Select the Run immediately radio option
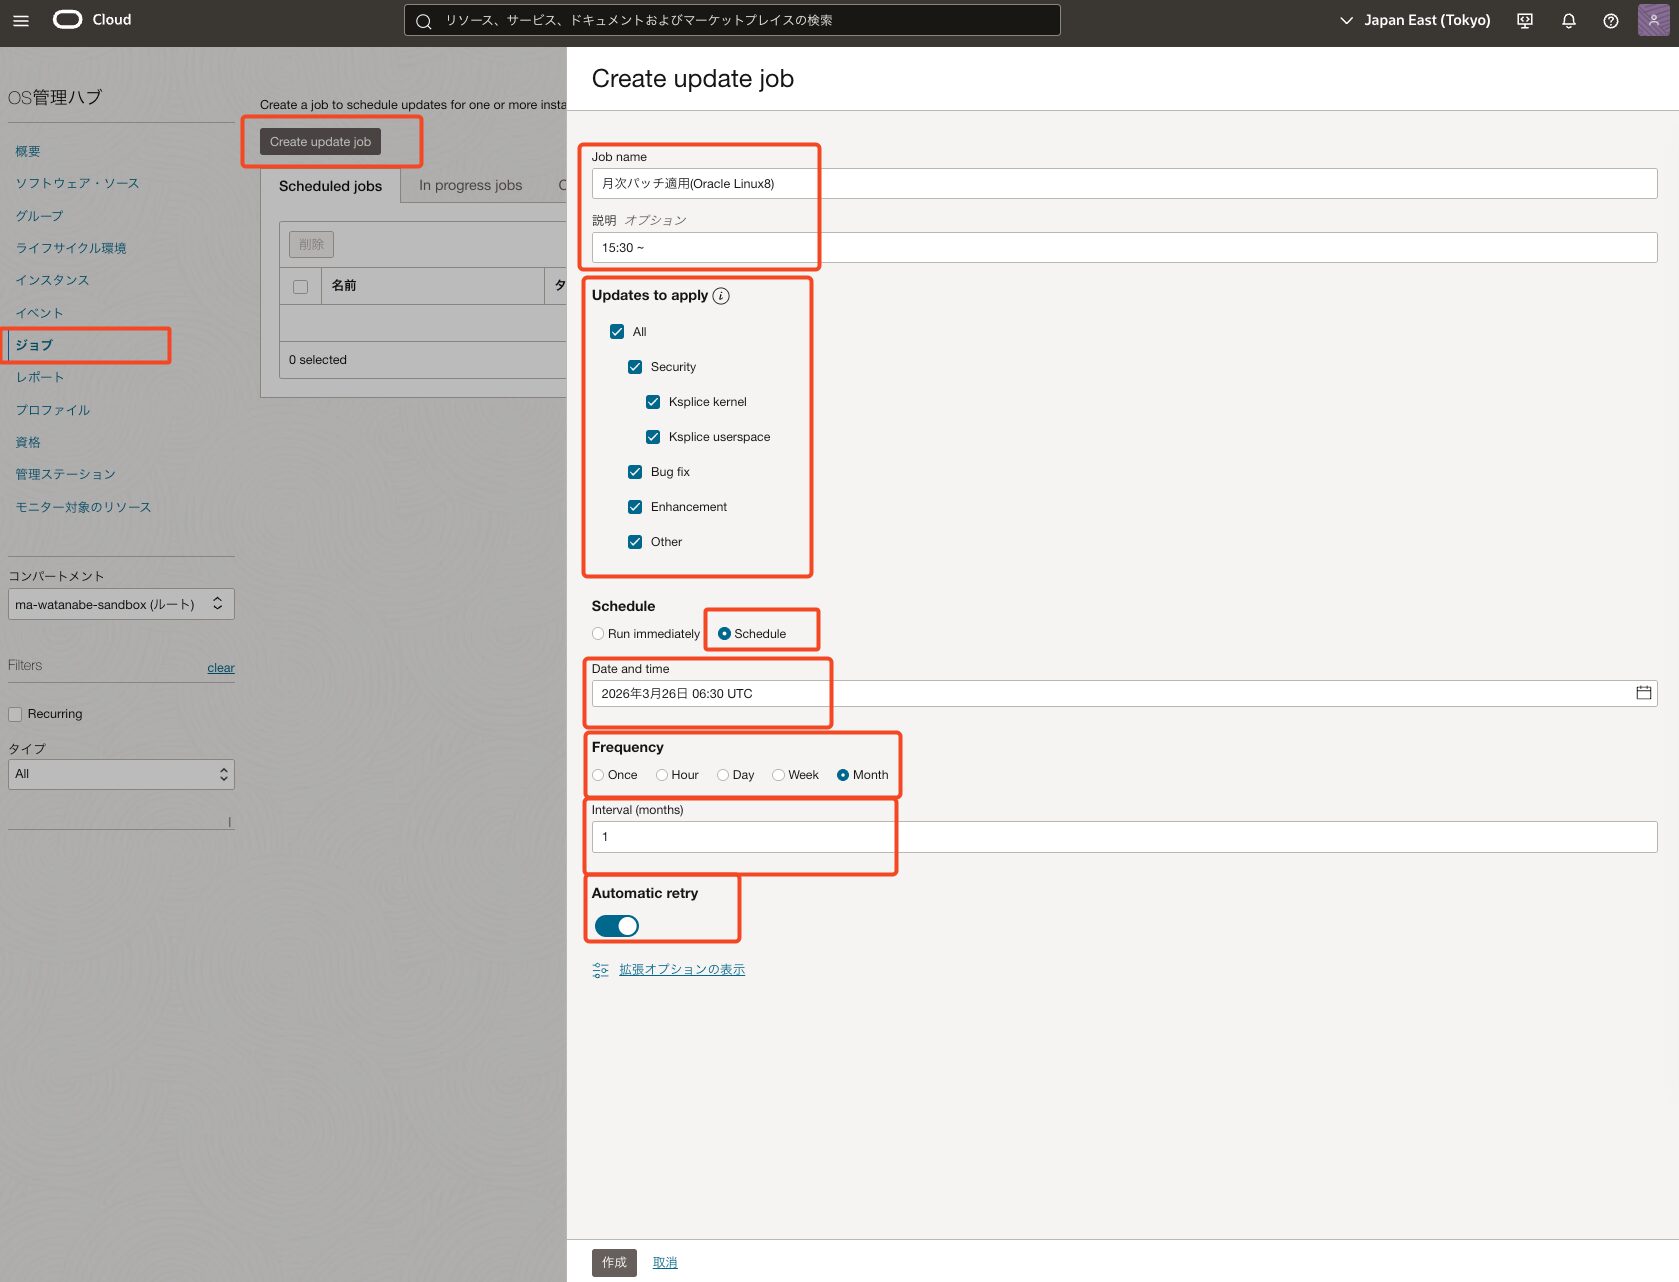The width and height of the screenshot is (1679, 1282). pos(598,634)
